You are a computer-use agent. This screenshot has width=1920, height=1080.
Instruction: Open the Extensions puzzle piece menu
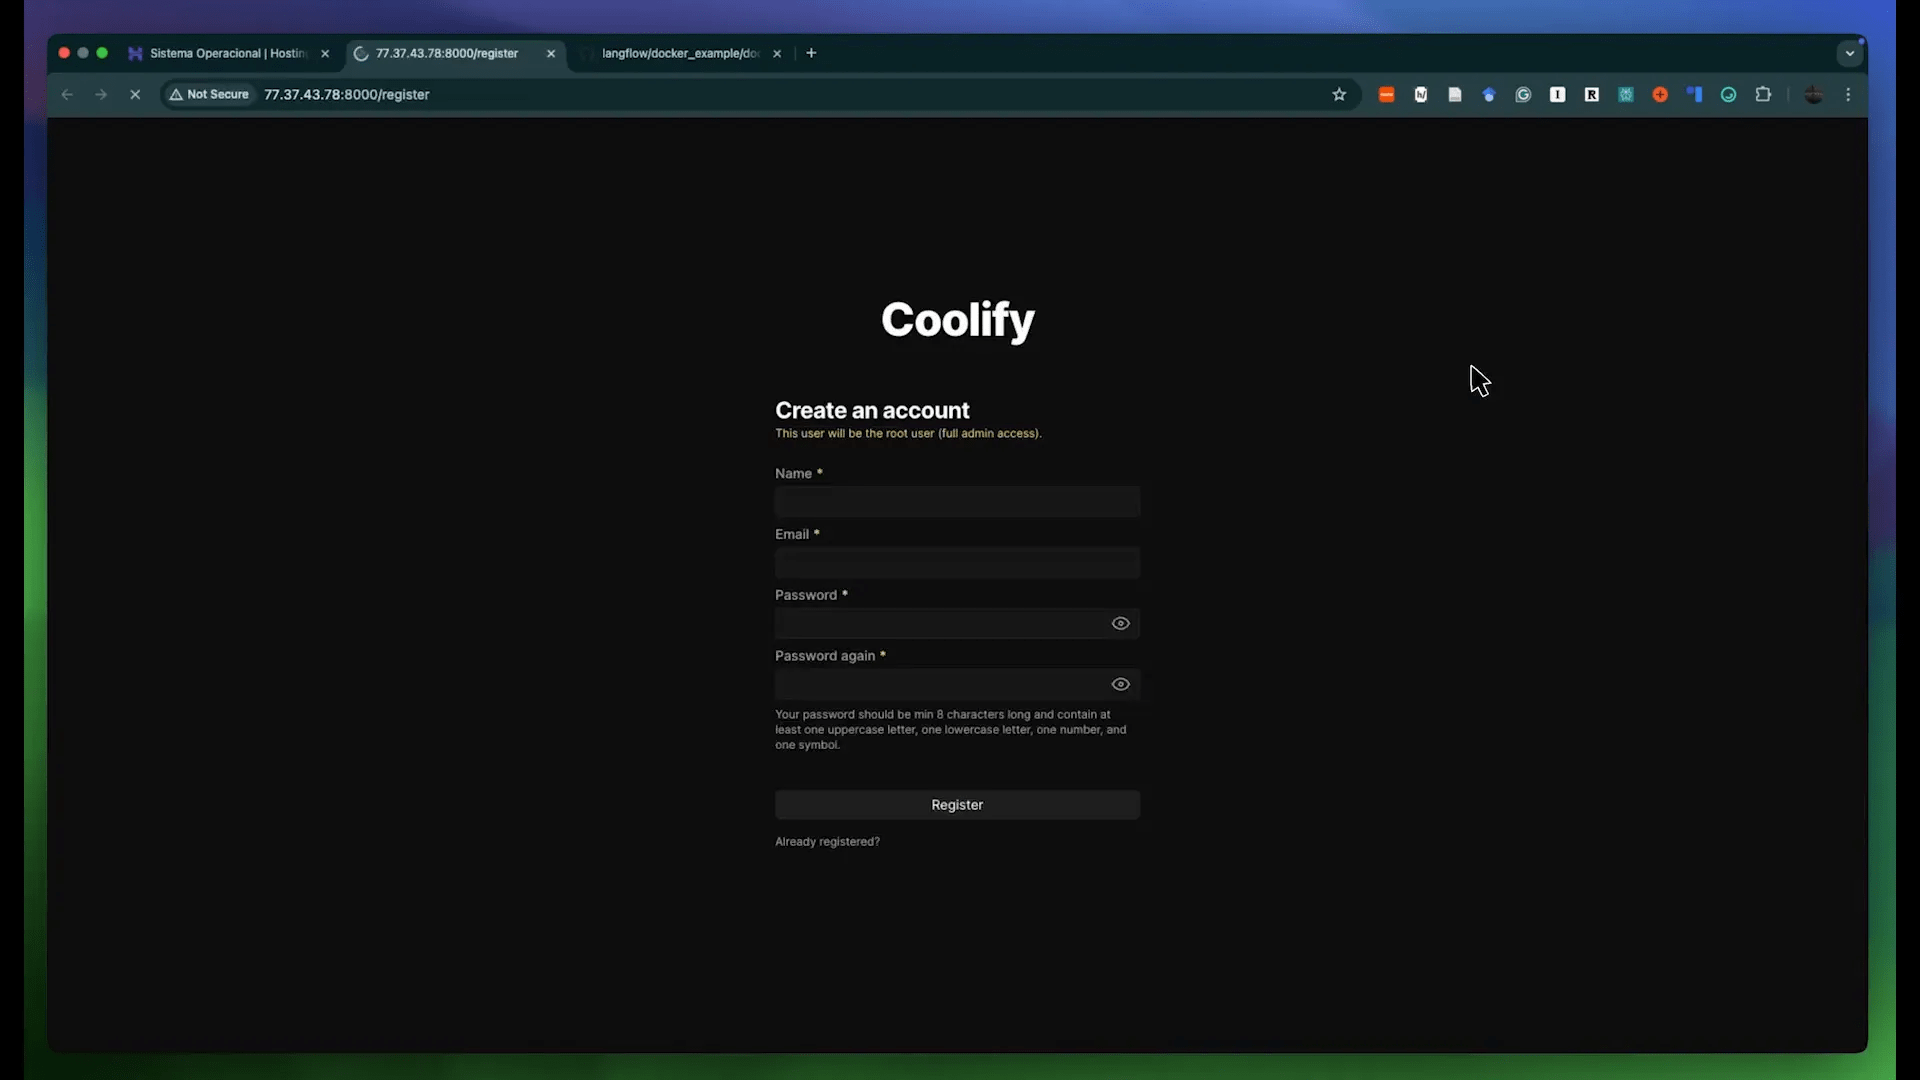(x=1763, y=94)
